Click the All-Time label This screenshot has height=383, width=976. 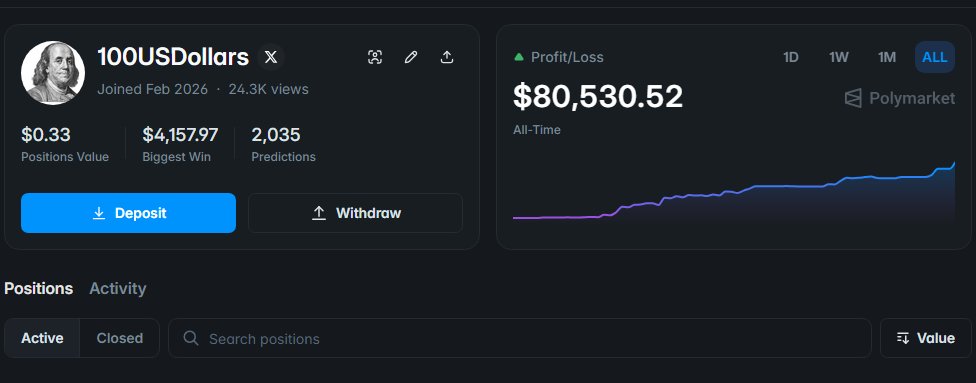tap(537, 130)
